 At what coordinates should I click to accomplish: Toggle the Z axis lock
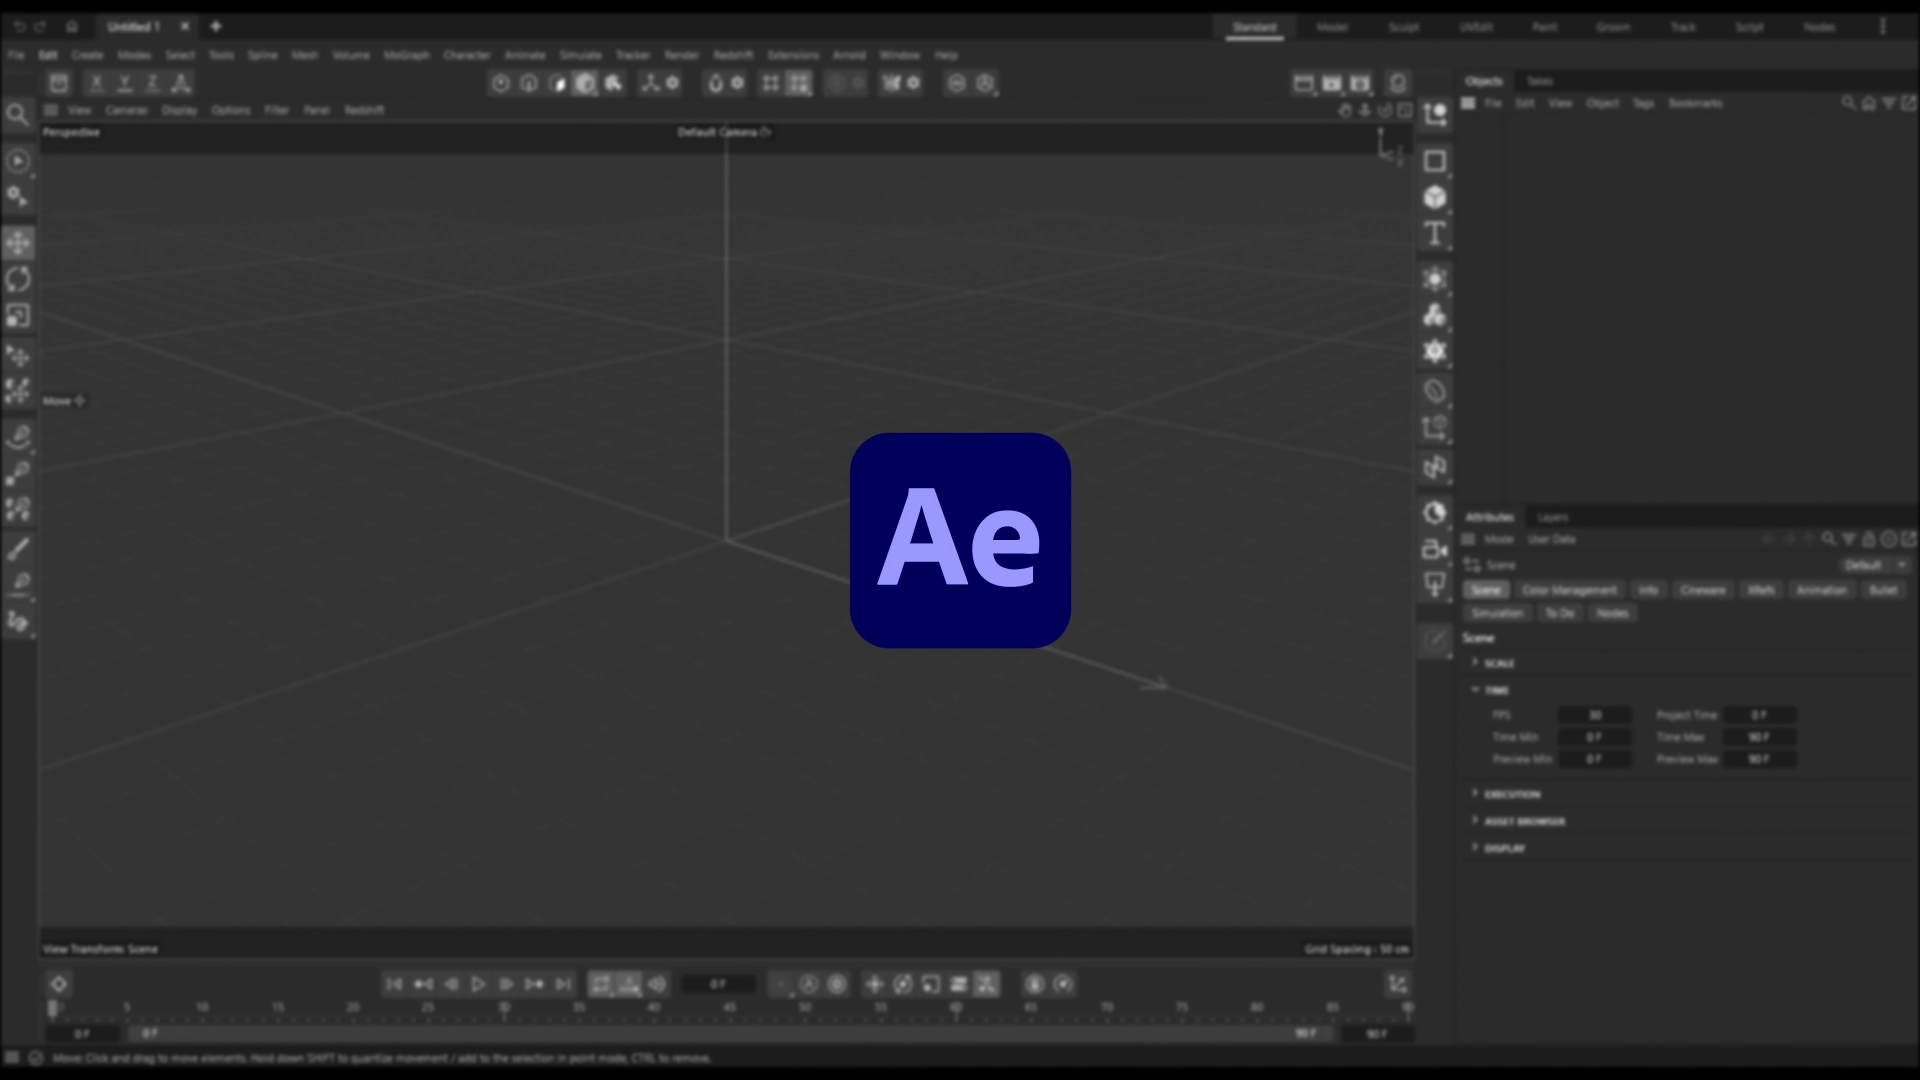point(153,84)
